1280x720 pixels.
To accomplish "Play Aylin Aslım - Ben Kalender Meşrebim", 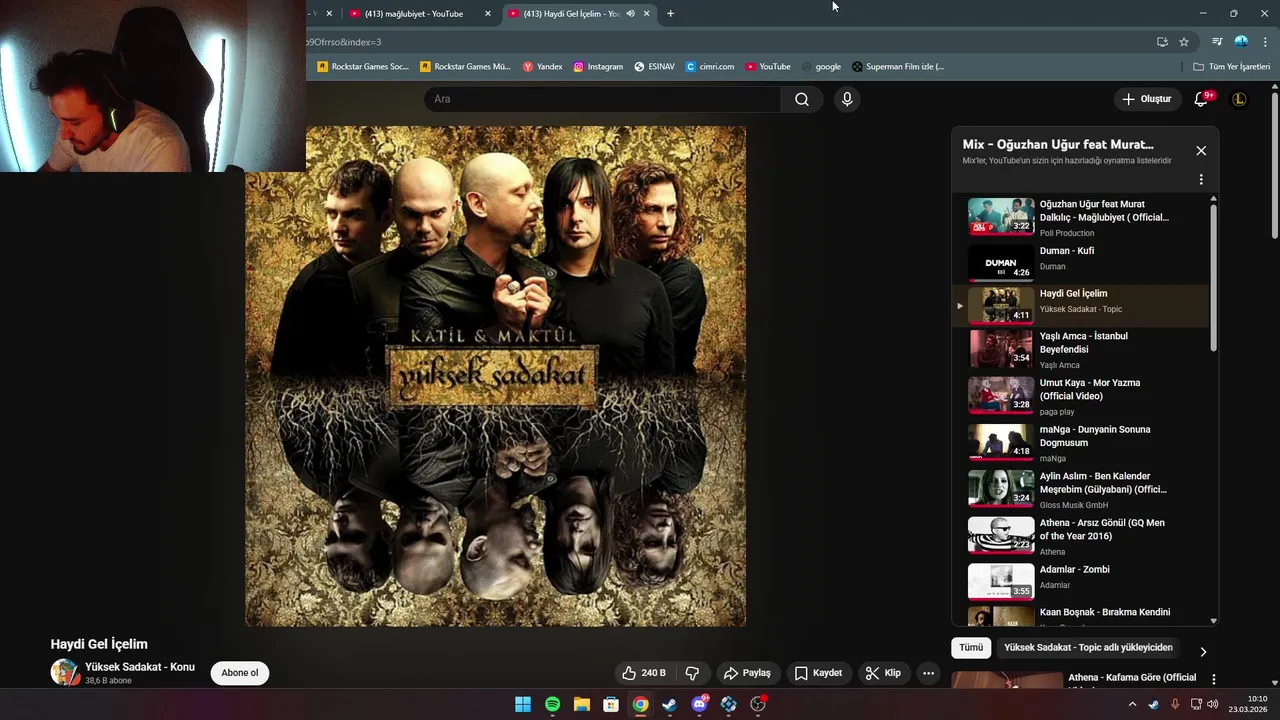I will tap(1081, 490).
